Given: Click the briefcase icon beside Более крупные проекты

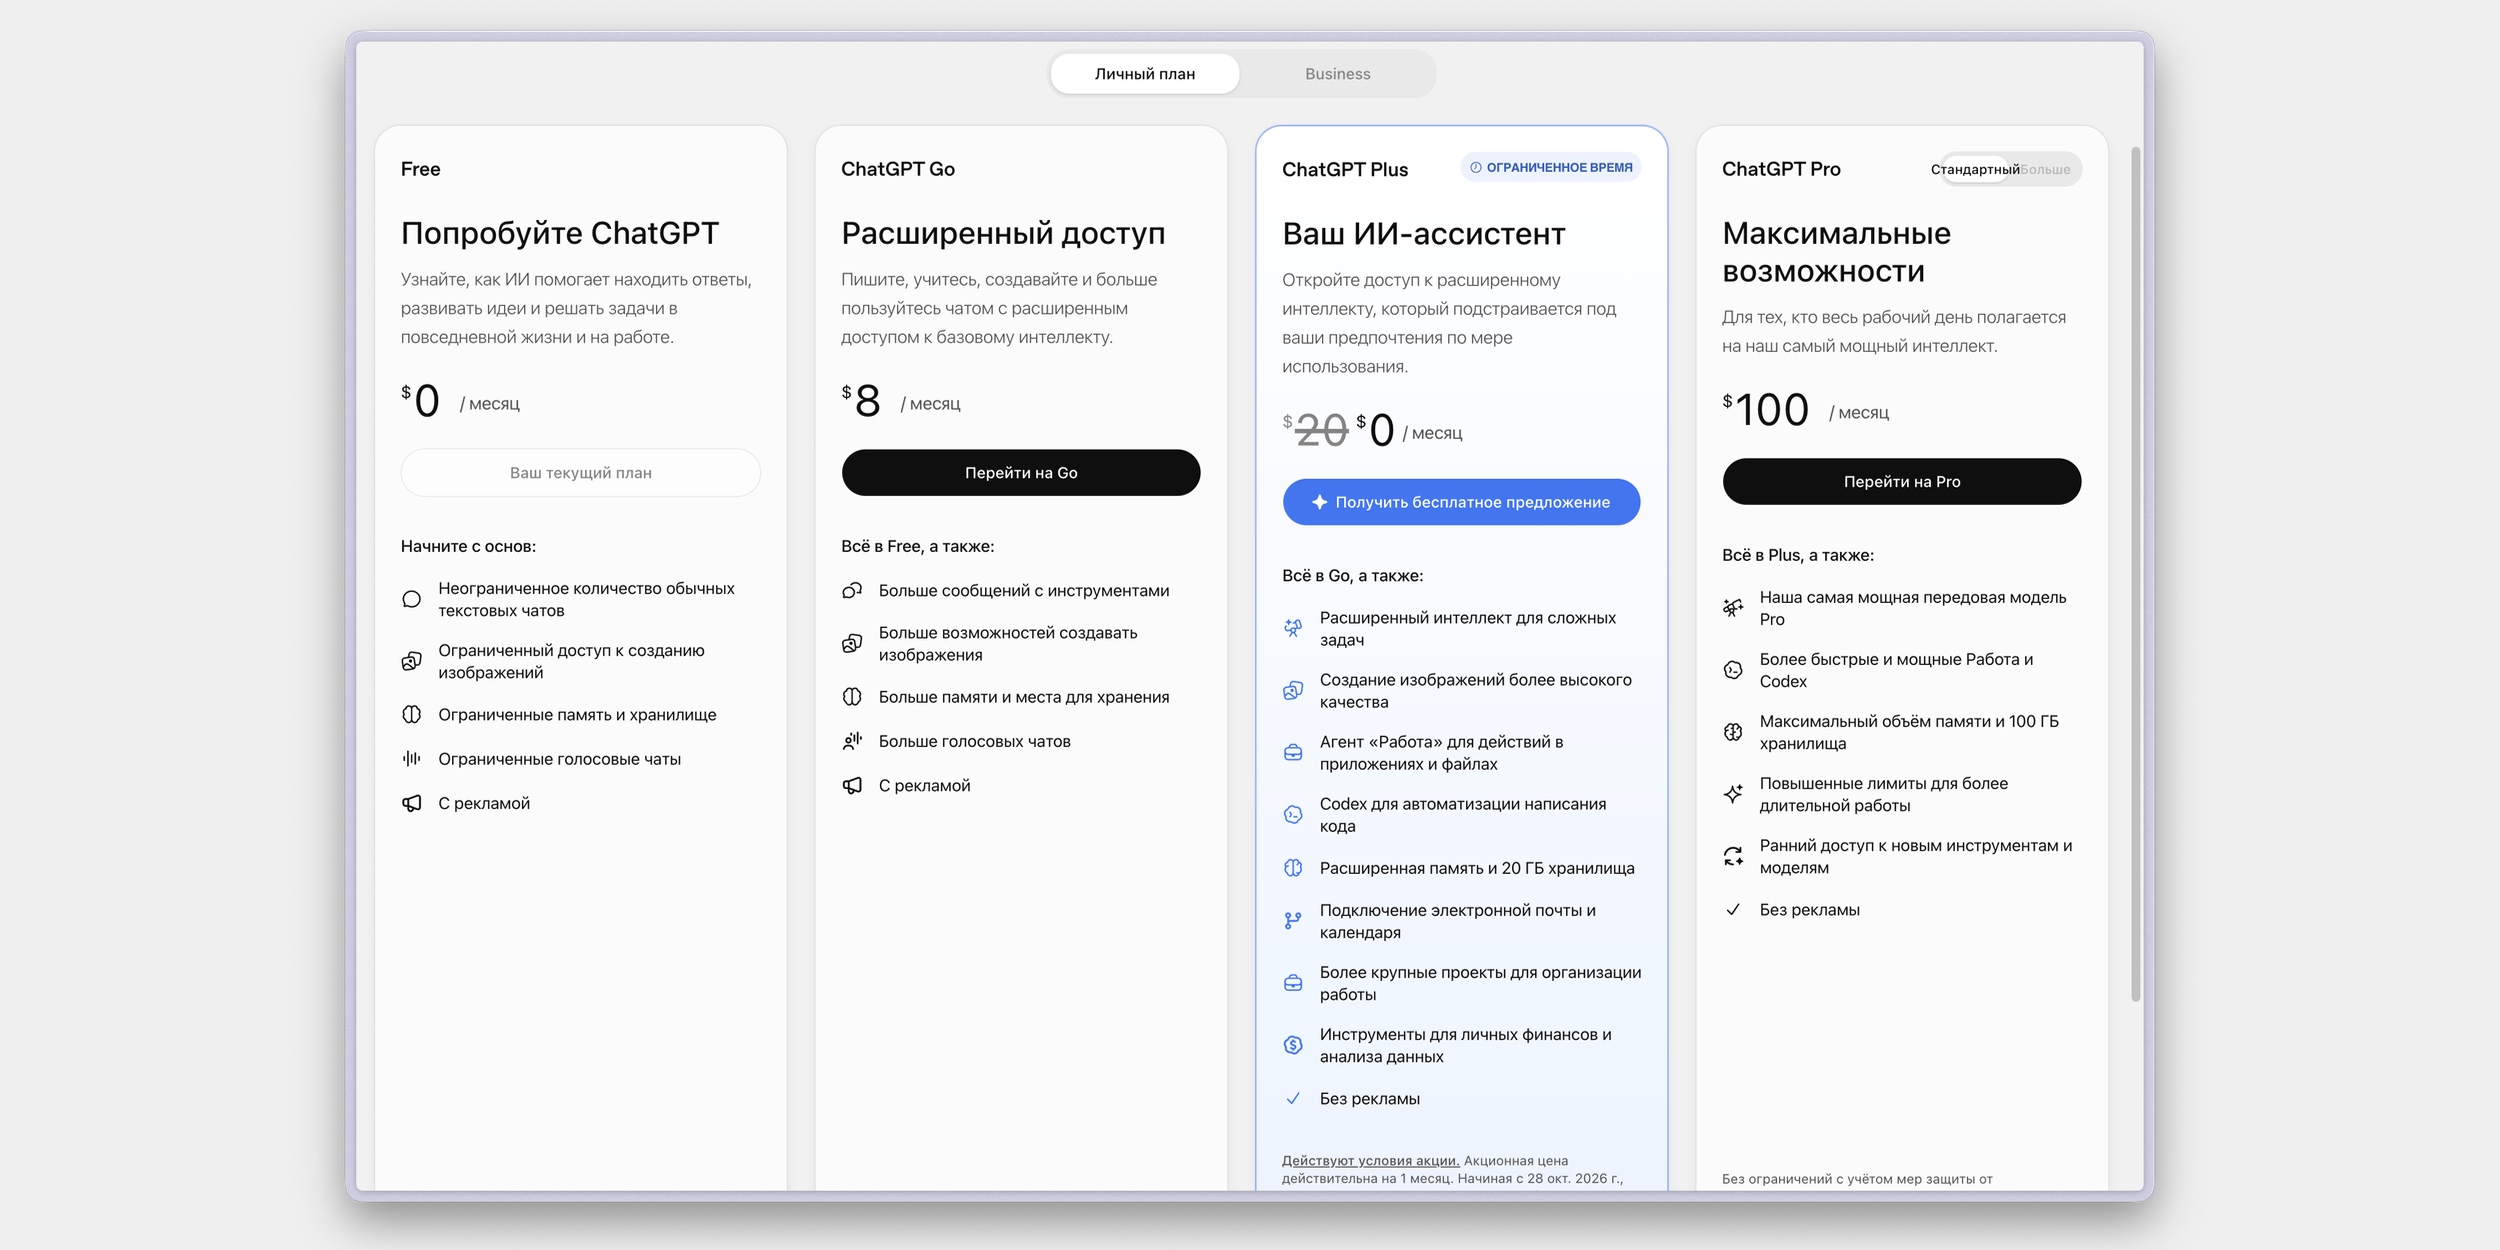Looking at the screenshot, I should click(x=1293, y=982).
